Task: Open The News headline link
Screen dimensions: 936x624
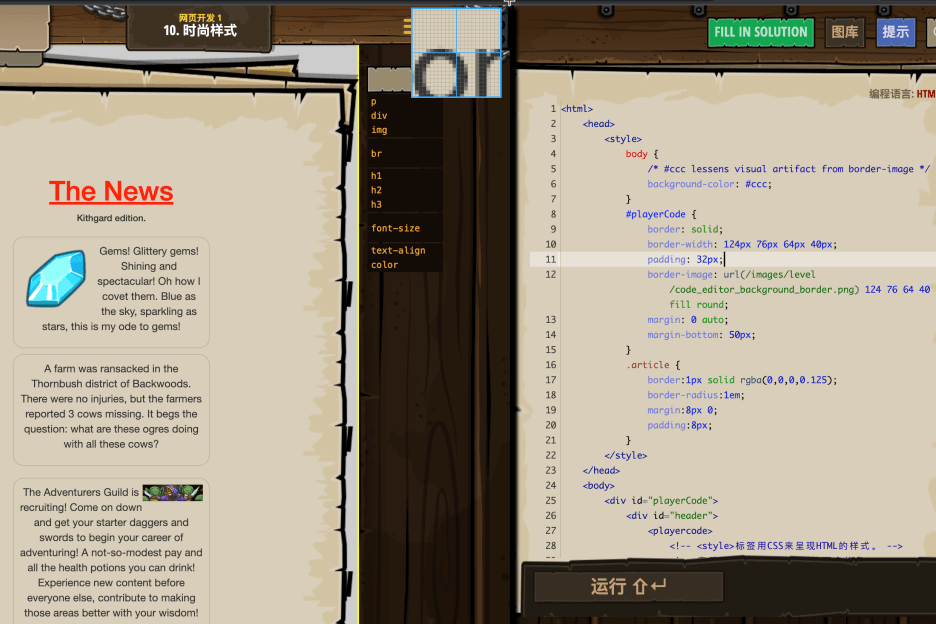Action: pyautogui.click(x=111, y=191)
